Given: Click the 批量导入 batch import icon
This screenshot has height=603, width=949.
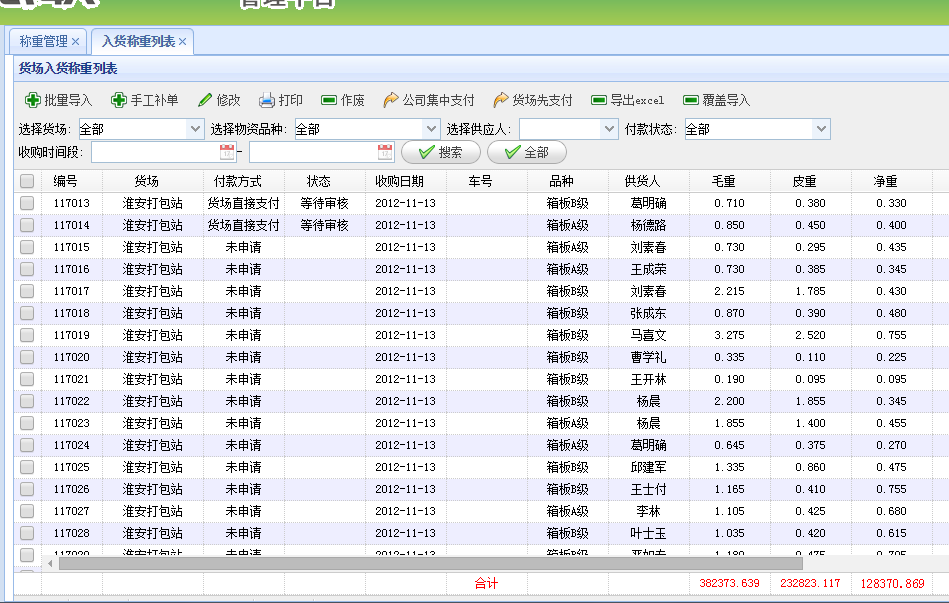Looking at the screenshot, I should tap(32, 100).
